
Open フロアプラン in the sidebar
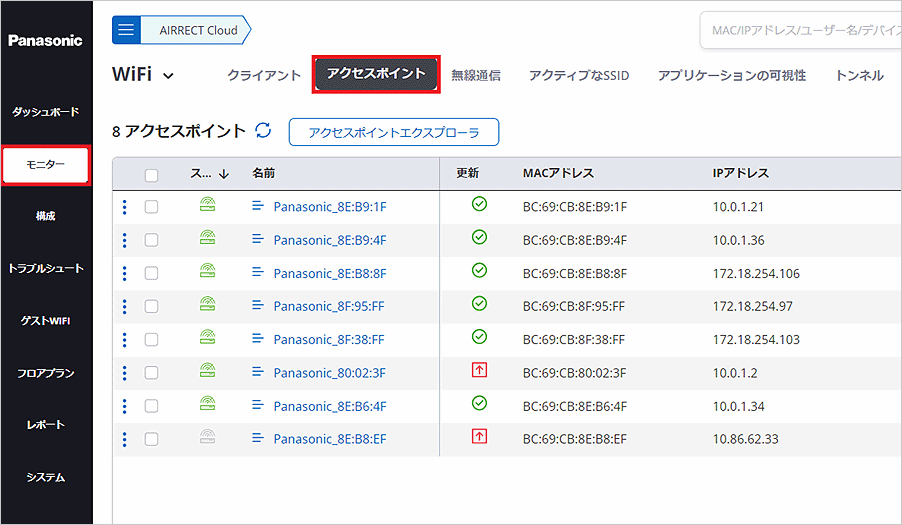(45, 373)
